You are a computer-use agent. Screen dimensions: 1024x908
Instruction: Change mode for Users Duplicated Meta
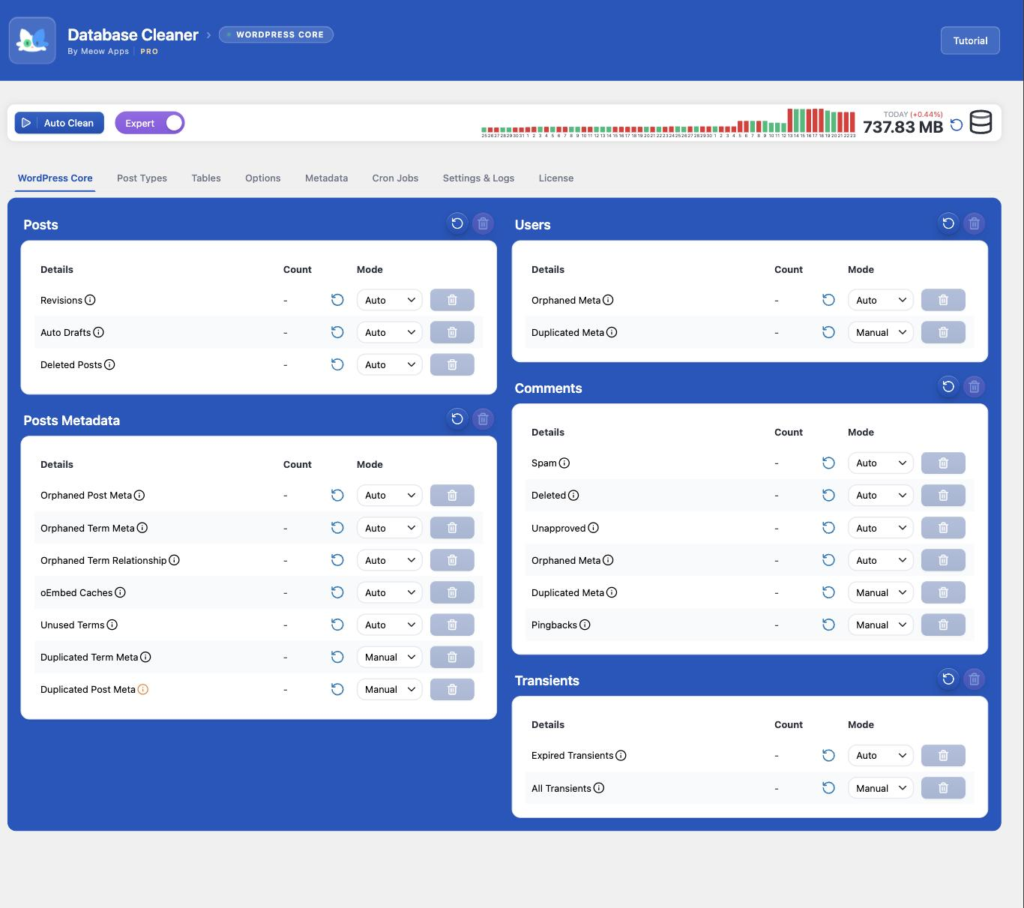pos(880,332)
